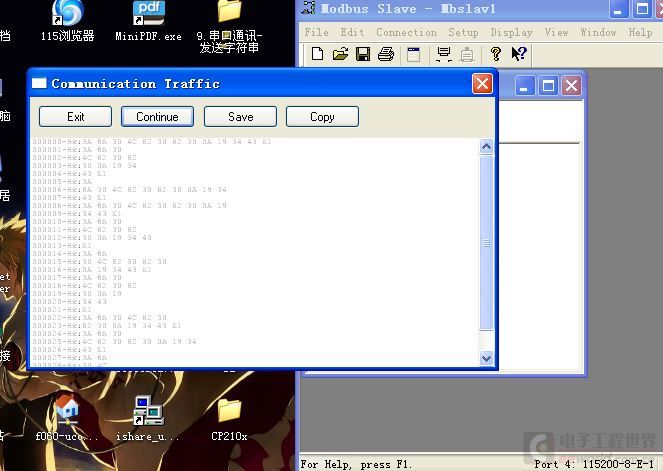
Task: Minimize the Modbus Slave main window
Action: click(618, 9)
